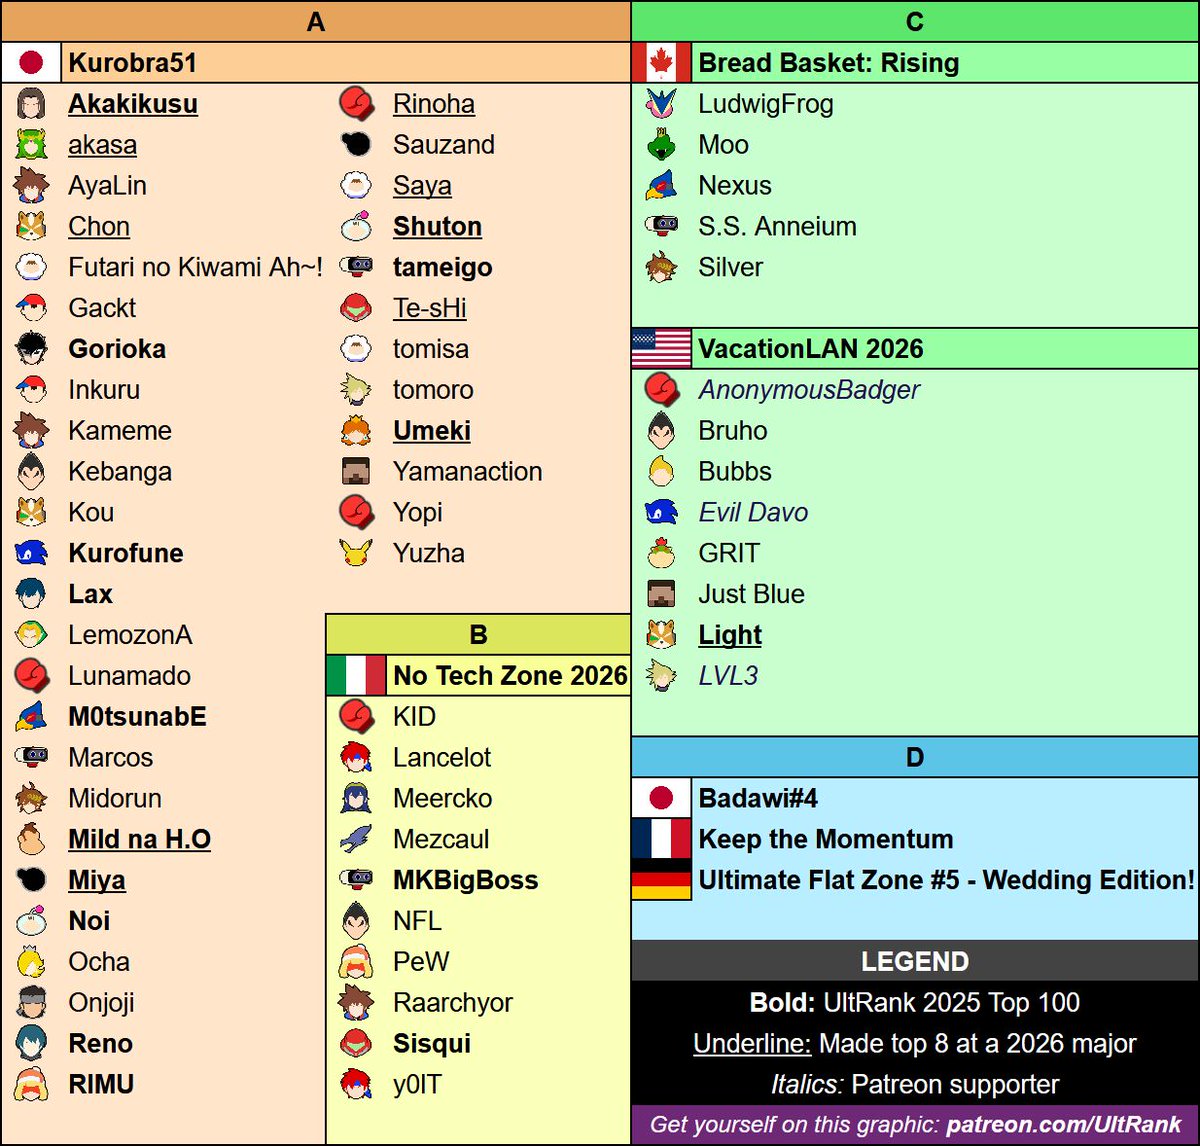Click player name Bubbs
Viewport: 1200px width, 1146px height.
pyautogui.click(x=735, y=471)
